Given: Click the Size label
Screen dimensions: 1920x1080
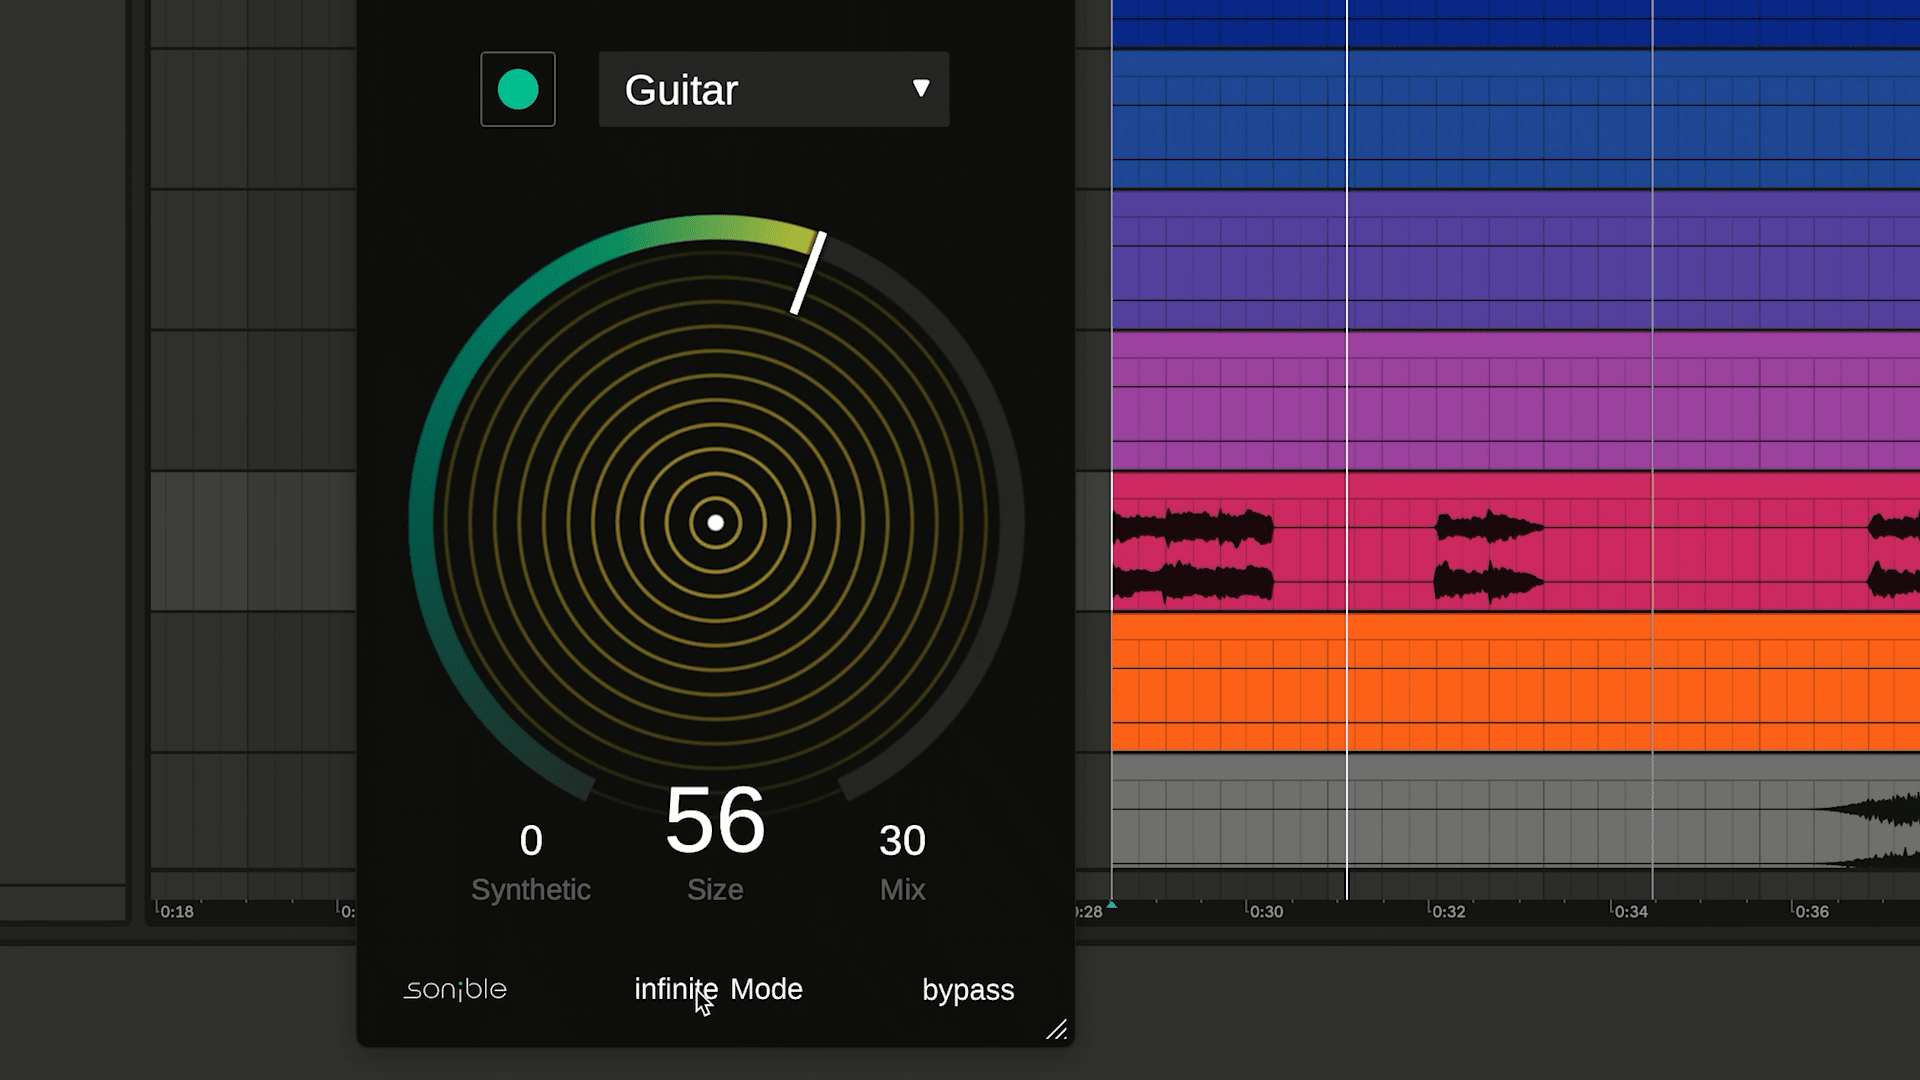Looking at the screenshot, I should [x=715, y=889].
